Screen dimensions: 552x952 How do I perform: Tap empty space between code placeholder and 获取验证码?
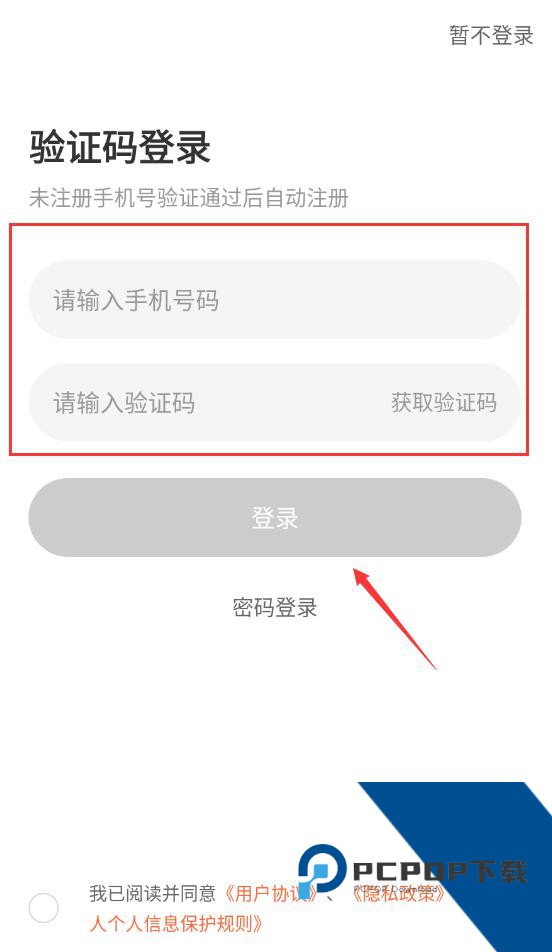[x=291, y=403]
